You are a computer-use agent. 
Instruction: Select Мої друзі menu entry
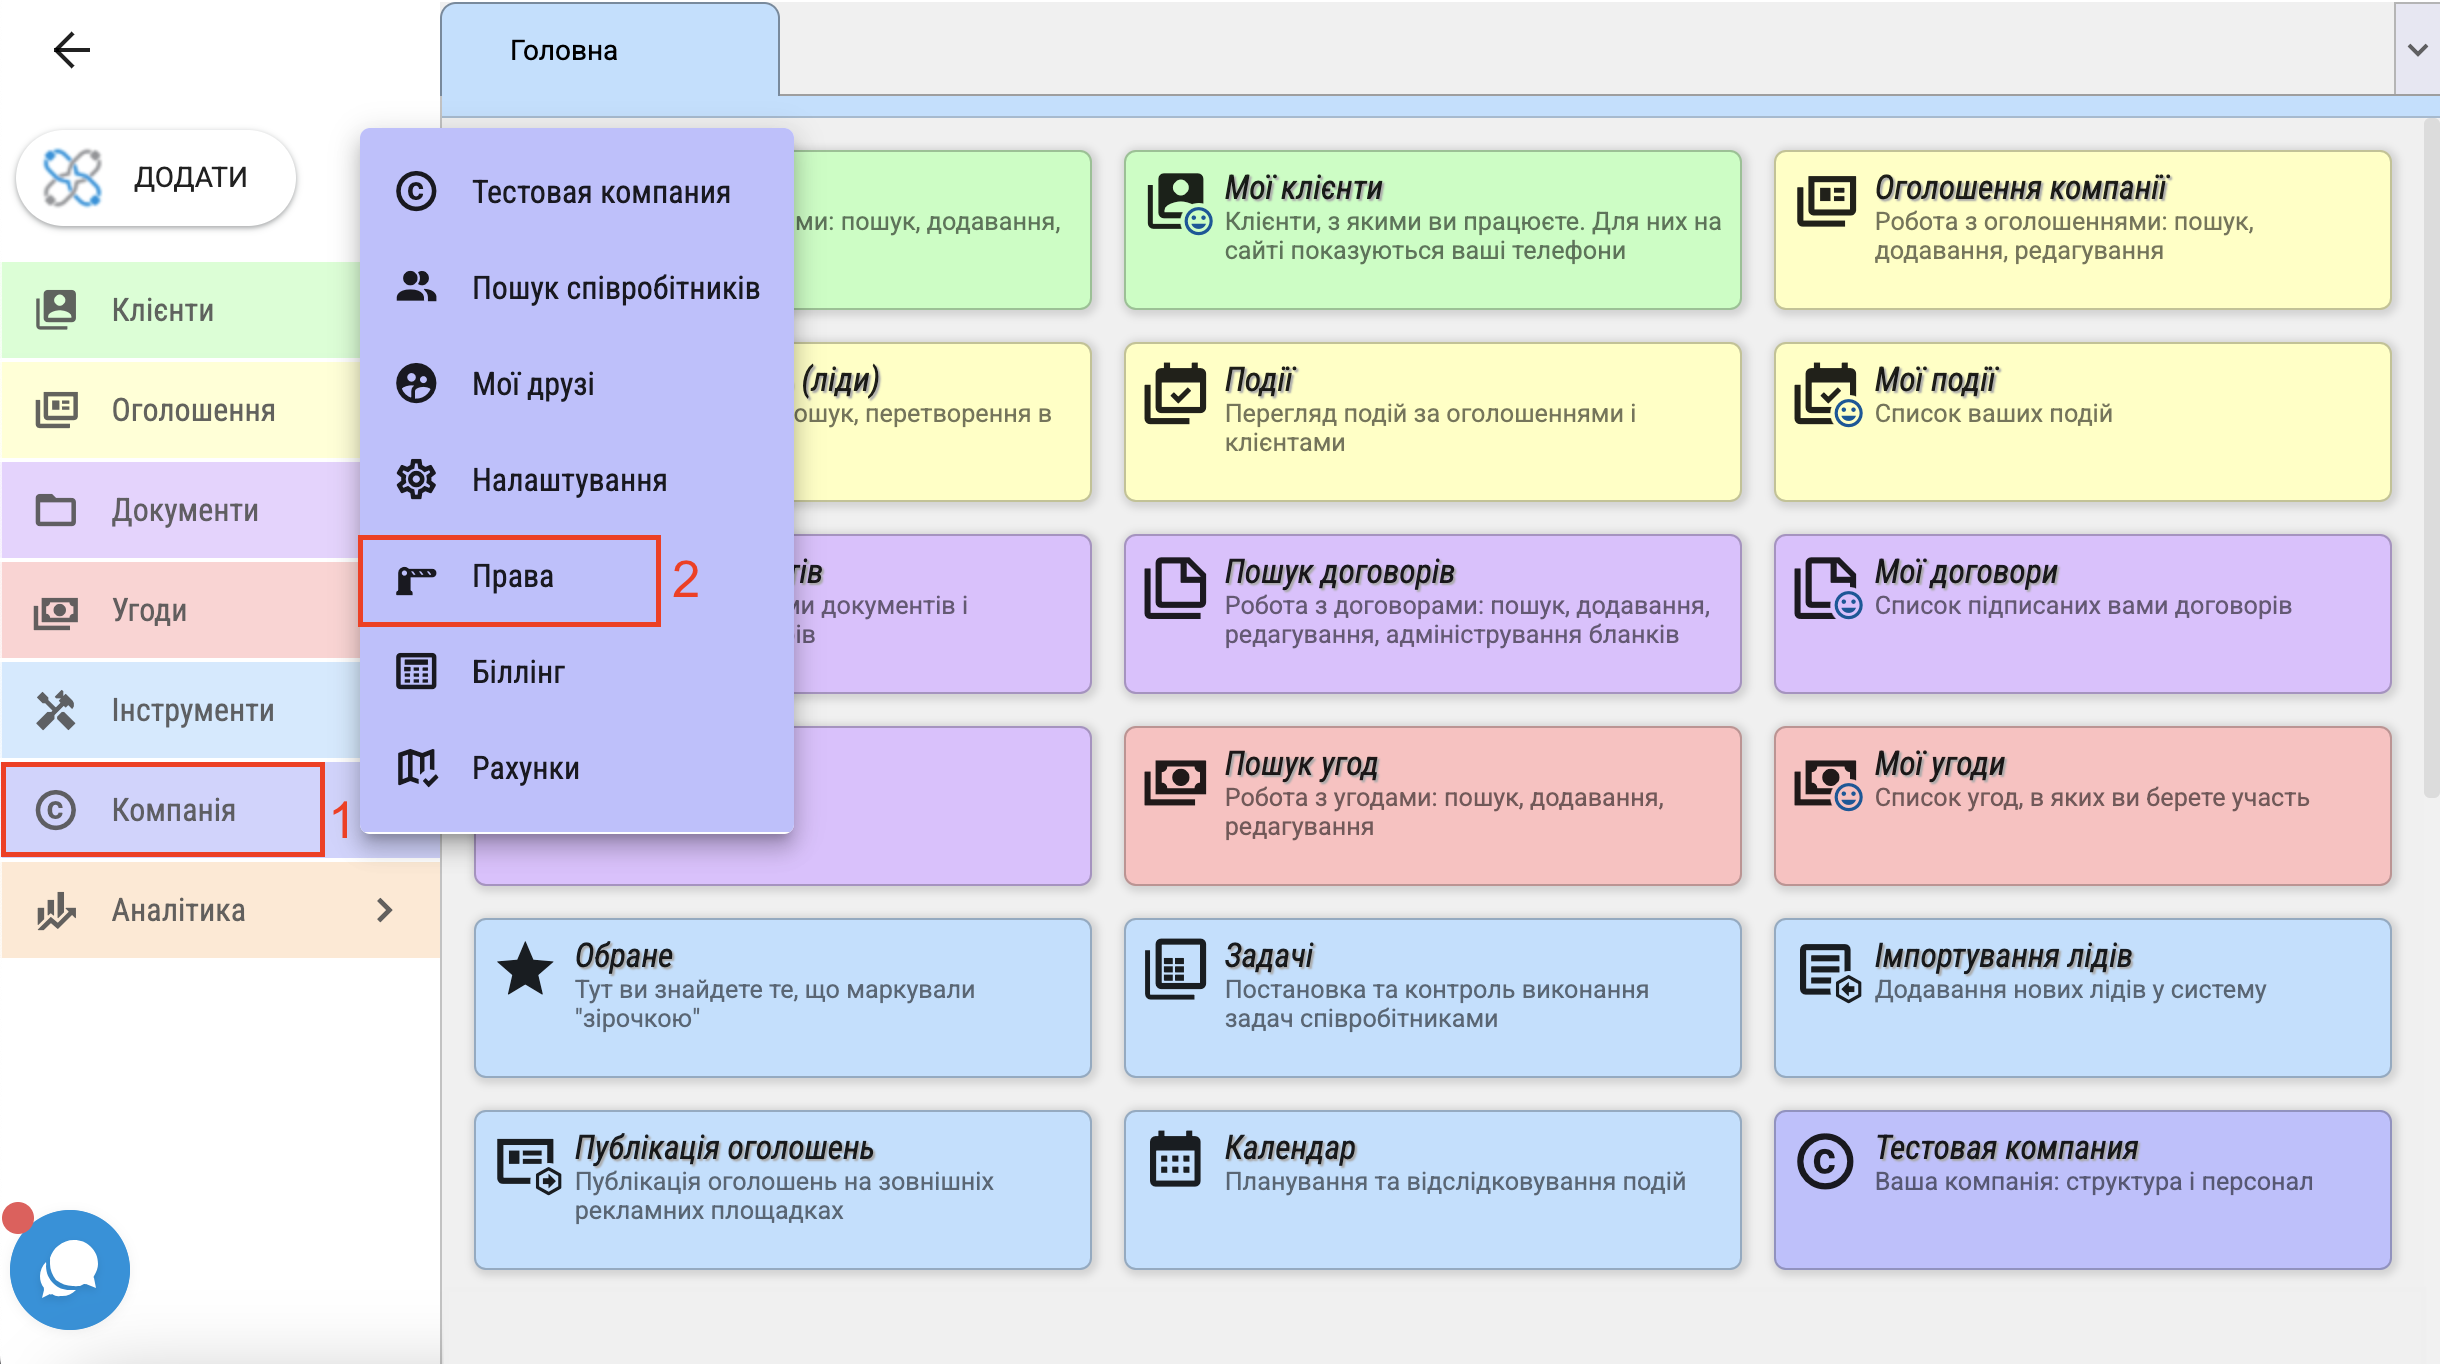click(x=577, y=384)
